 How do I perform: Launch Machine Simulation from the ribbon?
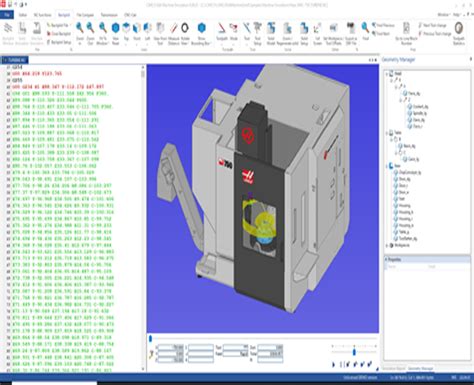pos(37,33)
